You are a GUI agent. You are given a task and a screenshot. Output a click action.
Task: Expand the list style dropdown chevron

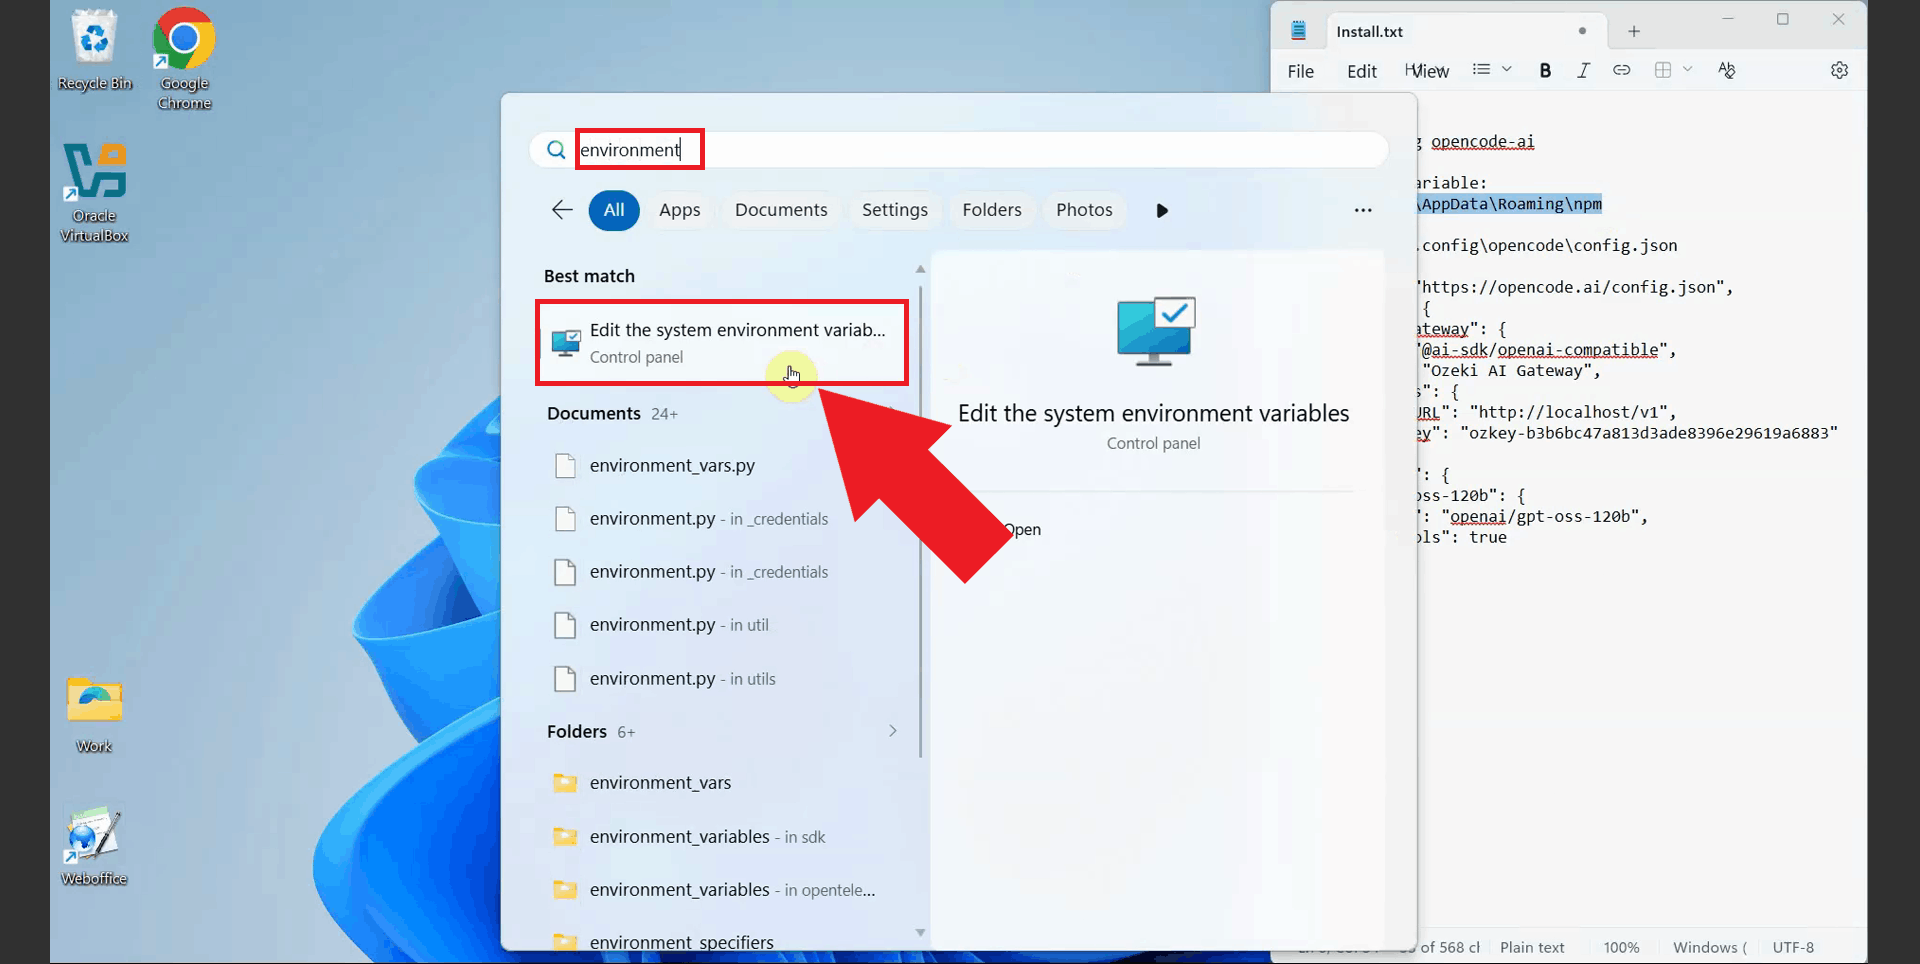click(x=1508, y=70)
